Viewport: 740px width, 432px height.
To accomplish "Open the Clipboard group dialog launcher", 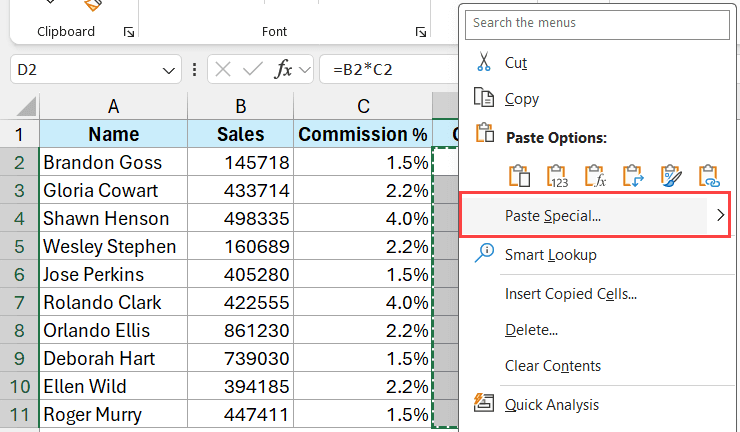I will [128, 33].
